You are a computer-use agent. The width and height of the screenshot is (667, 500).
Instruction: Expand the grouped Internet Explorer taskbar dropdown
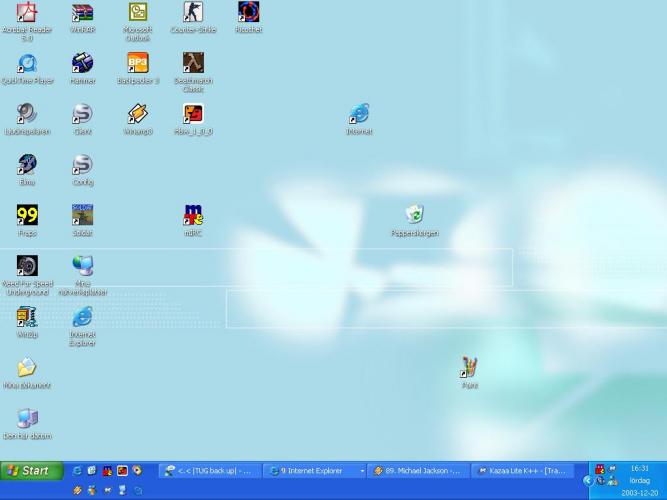(362, 471)
